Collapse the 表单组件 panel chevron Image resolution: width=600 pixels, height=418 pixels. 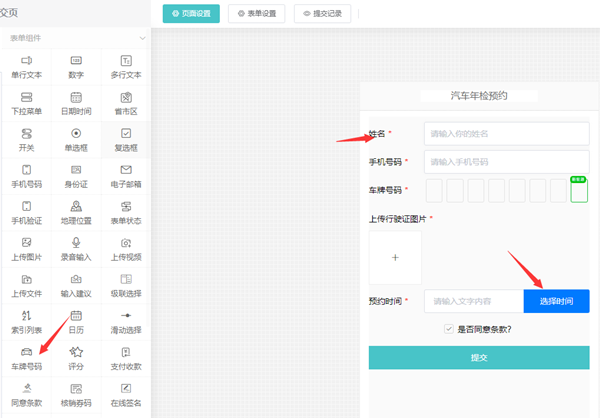tap(142, 38)
